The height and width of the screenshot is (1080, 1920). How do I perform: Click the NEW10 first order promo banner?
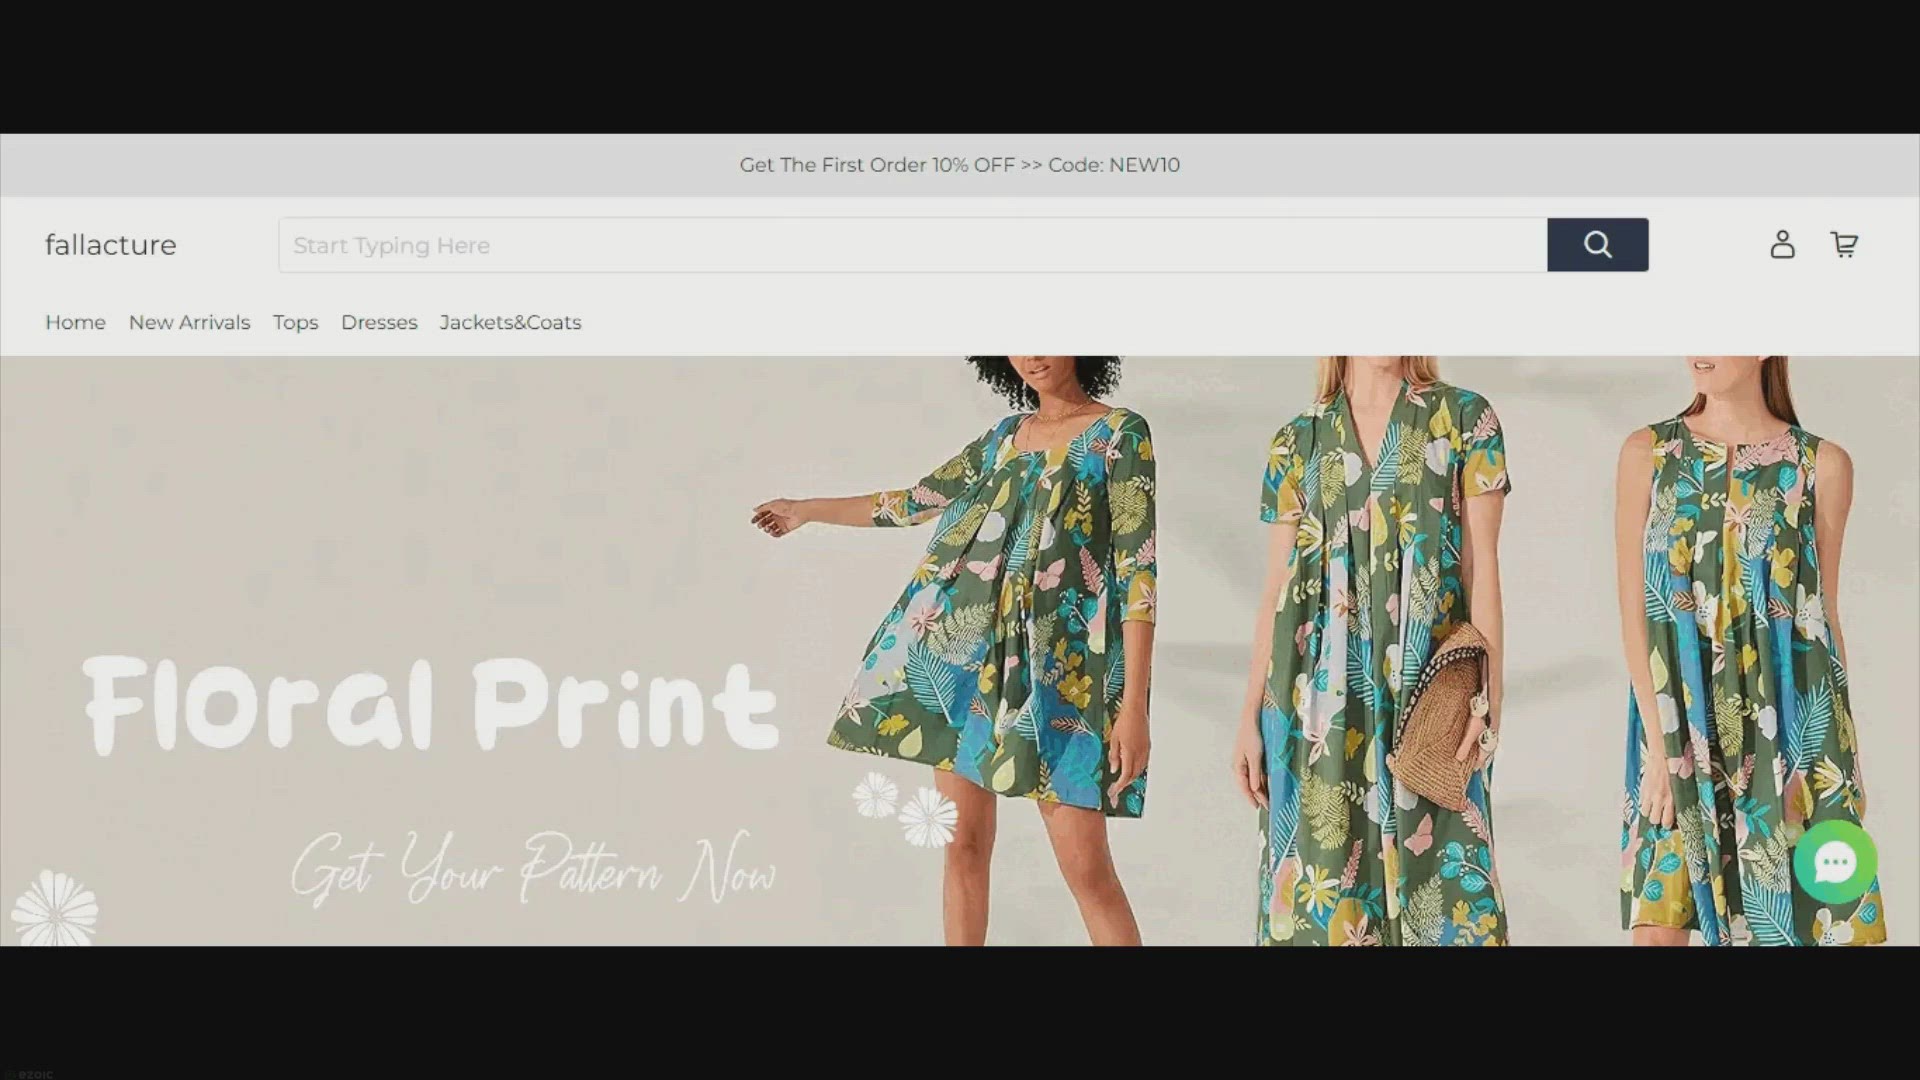[960, 165]
